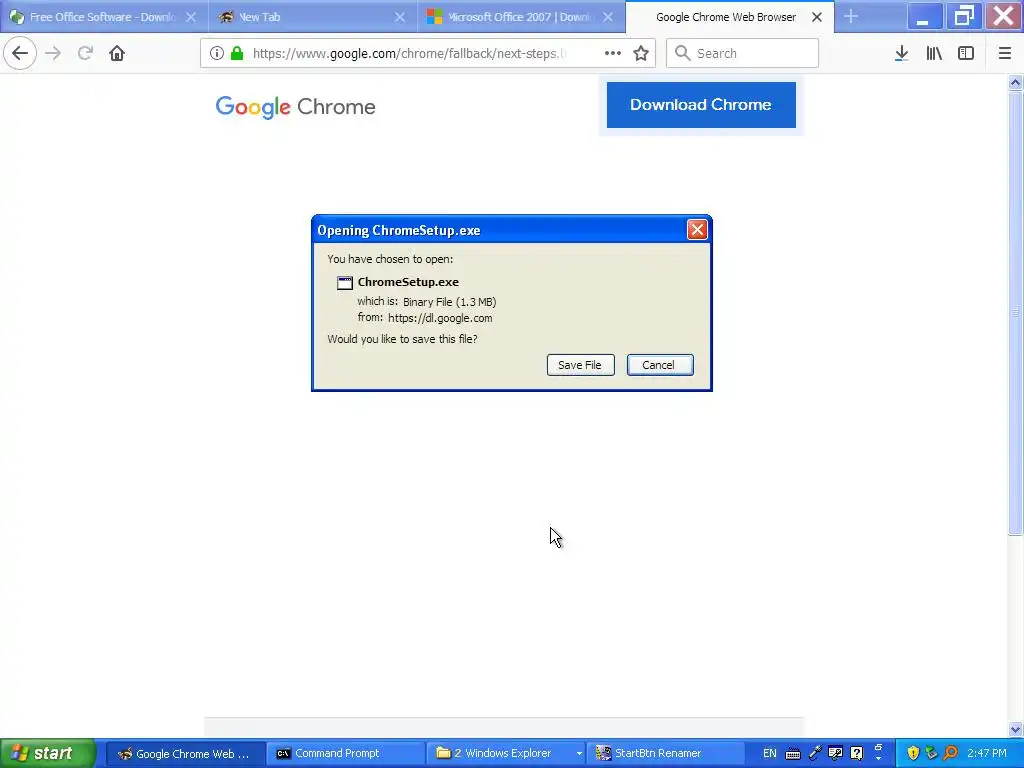Click the ChromeSetup.exe file icon
This screenshot has width=1024, height=768.
(344, 283)
